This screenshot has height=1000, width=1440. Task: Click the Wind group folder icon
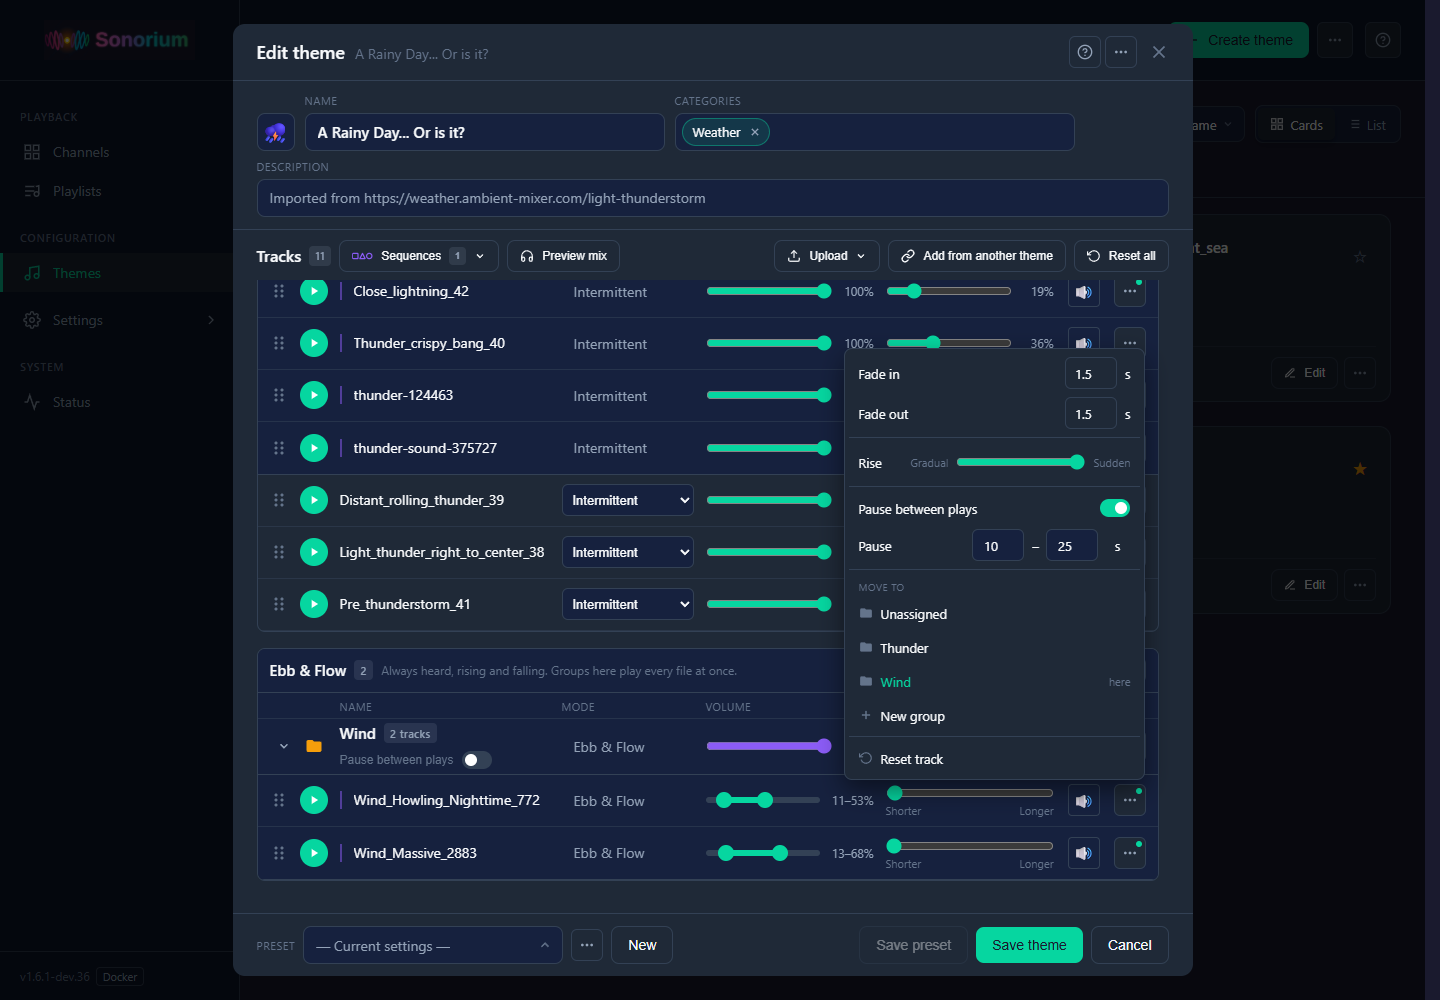point(314,746)
